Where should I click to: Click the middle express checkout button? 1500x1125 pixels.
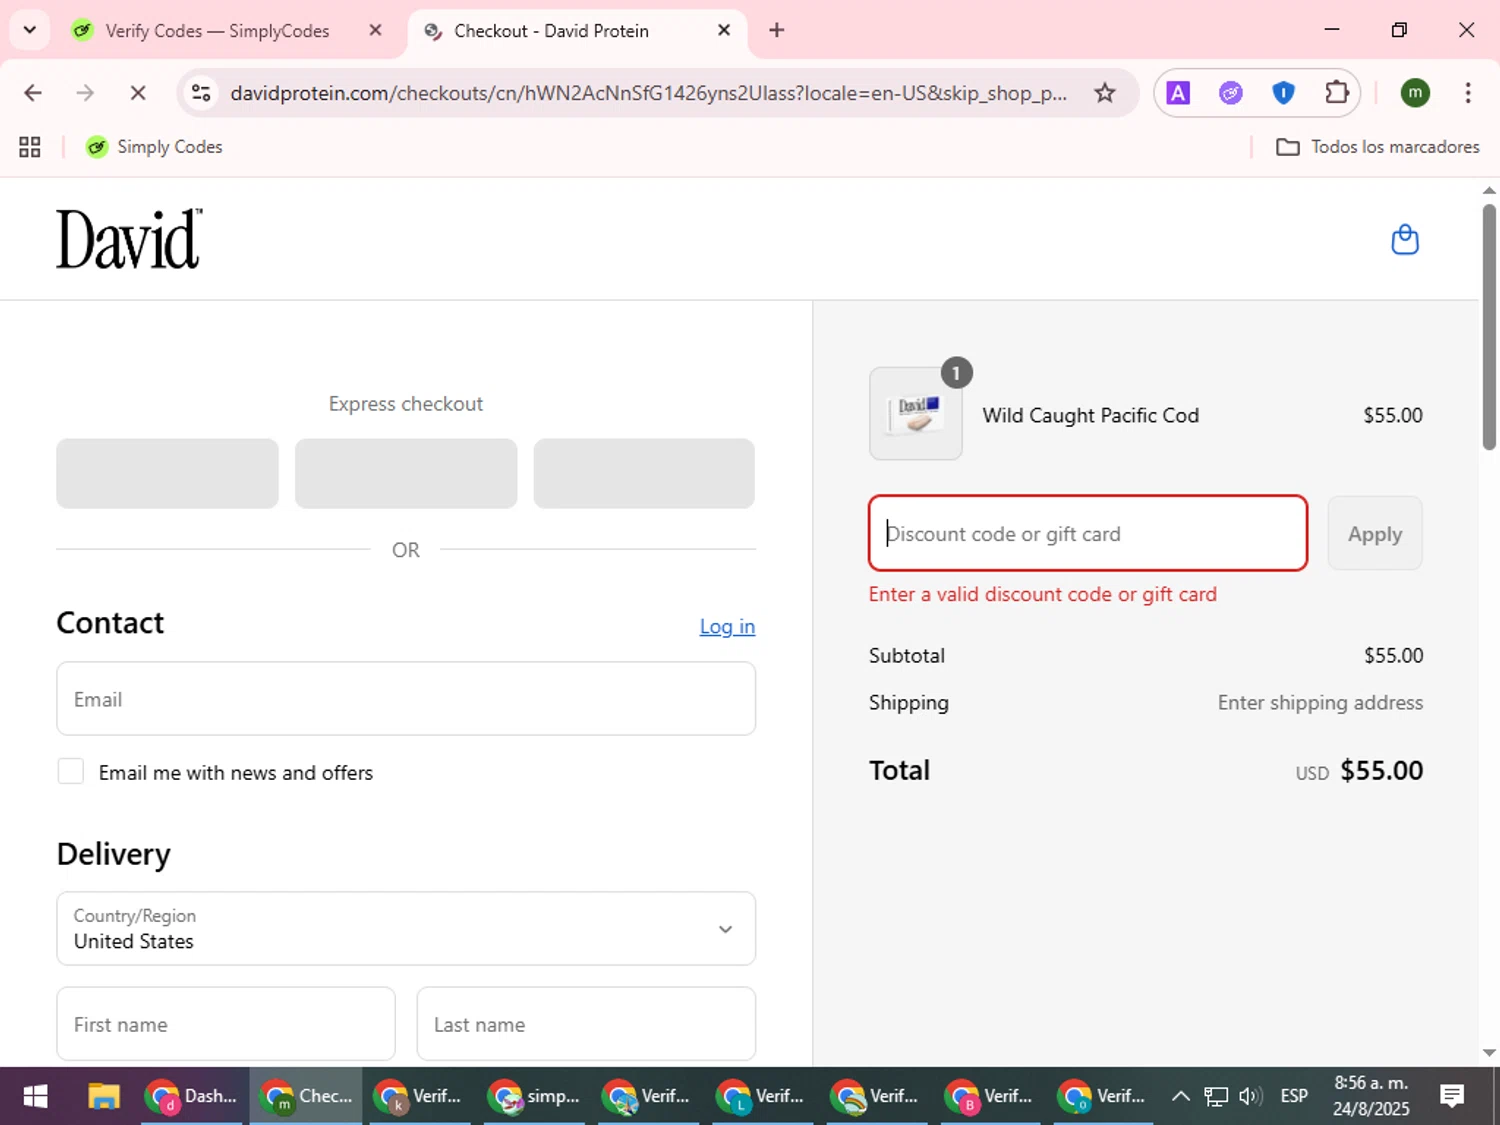pyautogui.click(x=406, y=473)
